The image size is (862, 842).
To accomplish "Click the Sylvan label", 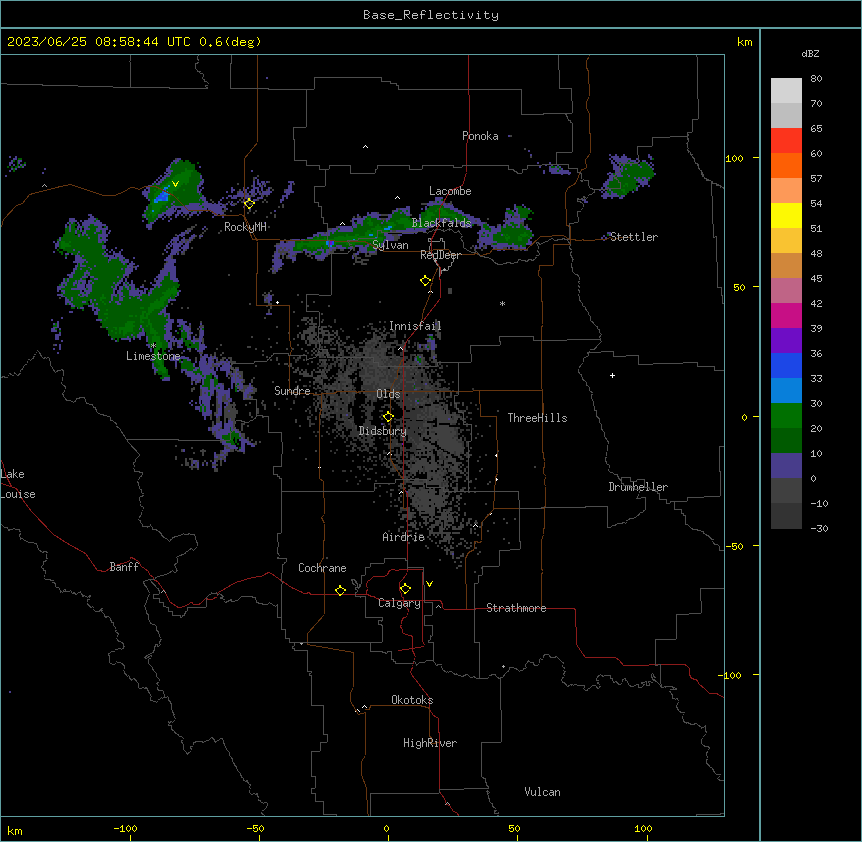I will point(390,245).
